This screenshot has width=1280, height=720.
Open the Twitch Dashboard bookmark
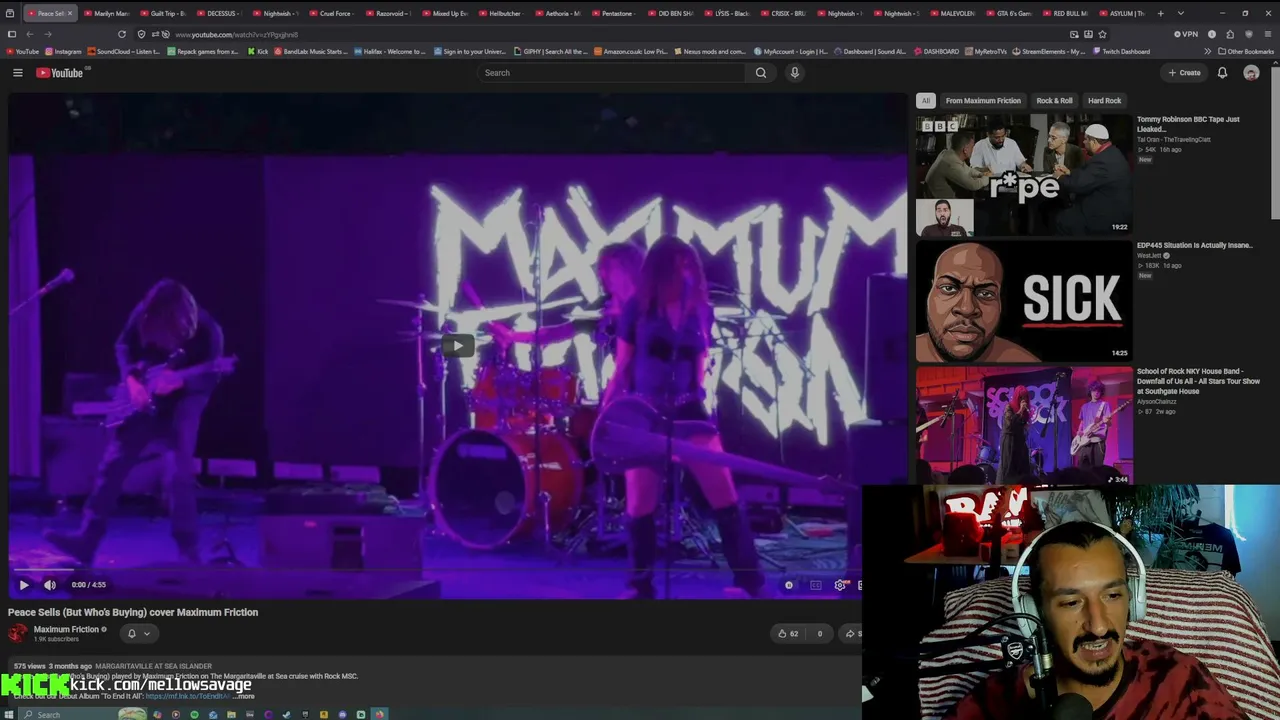point(1121,51)
